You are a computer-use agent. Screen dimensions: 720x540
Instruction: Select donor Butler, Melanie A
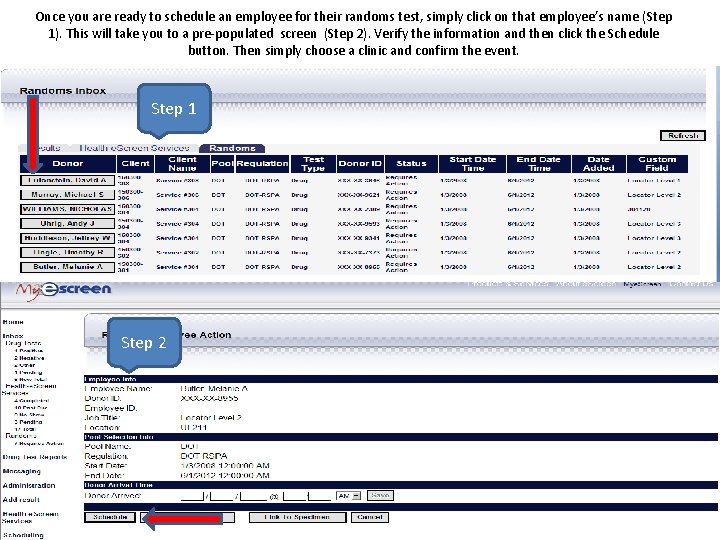67,267
